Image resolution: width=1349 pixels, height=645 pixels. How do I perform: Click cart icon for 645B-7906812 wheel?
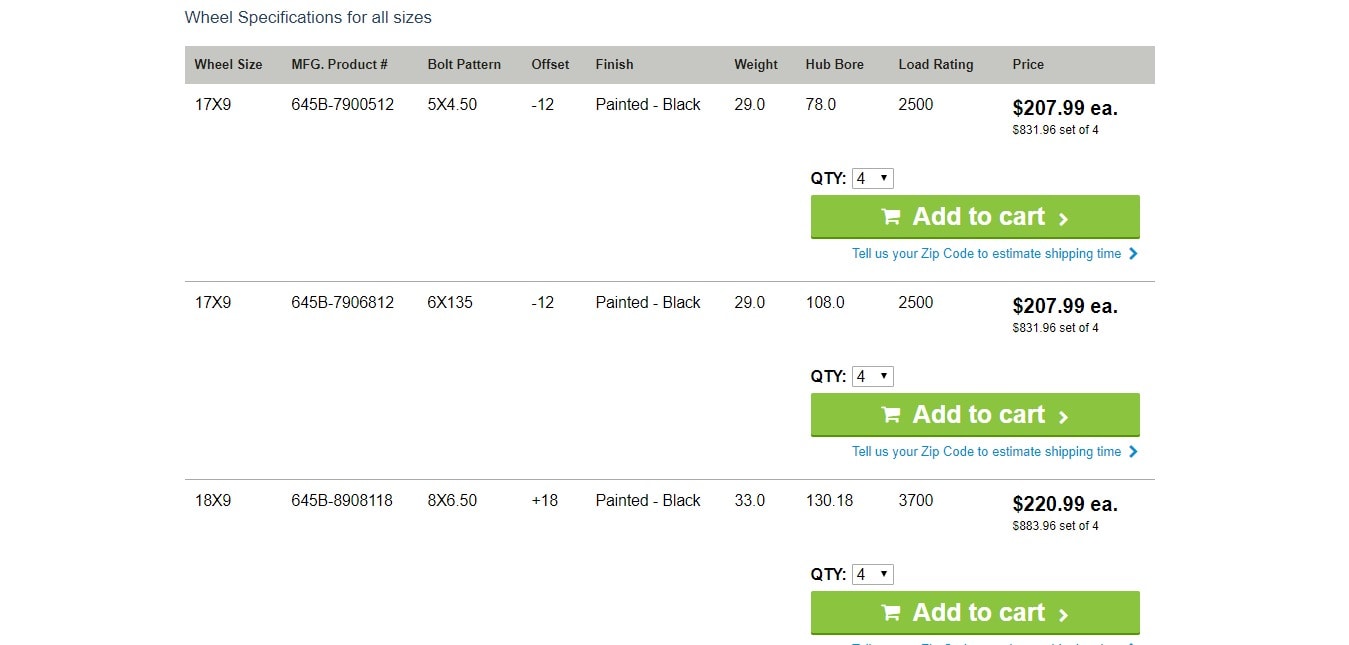tap(891, 415)
